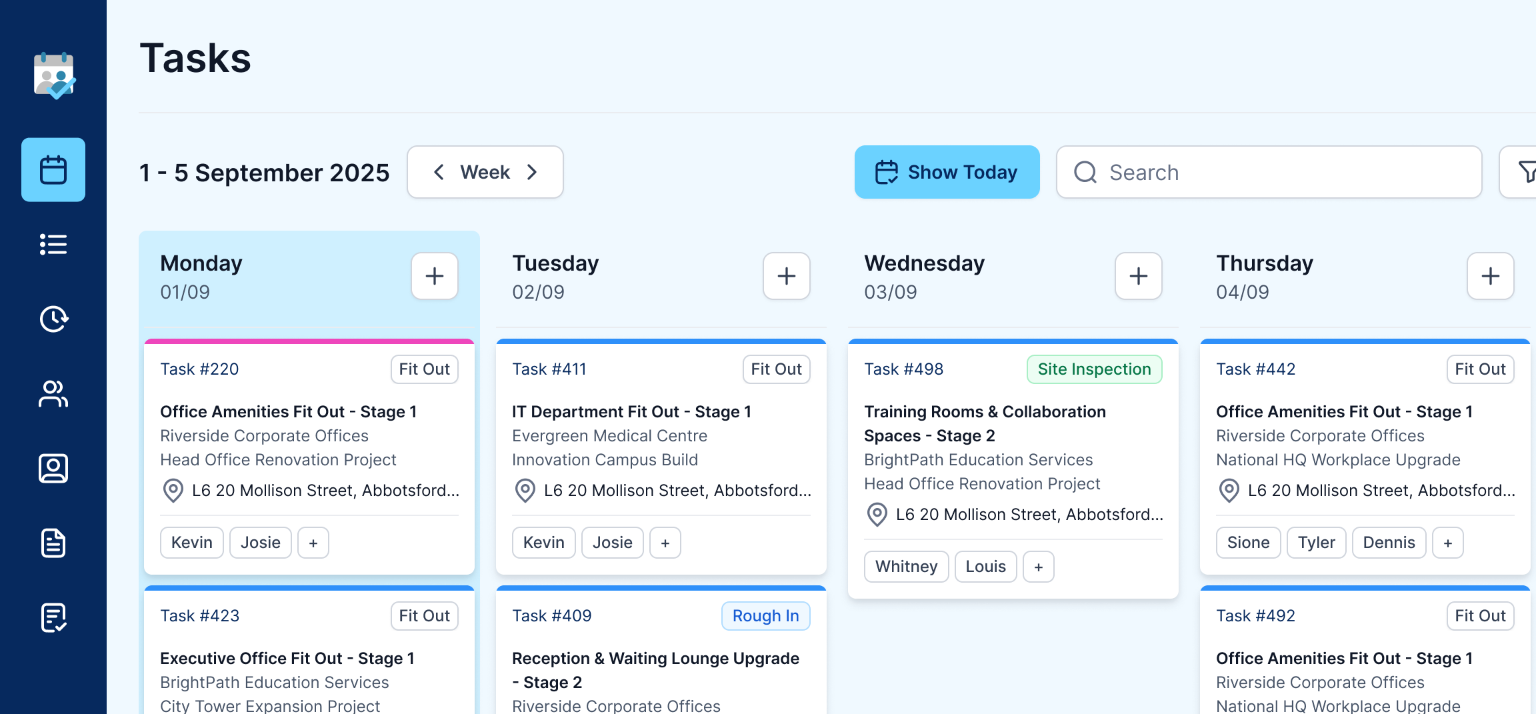Open the filter options button
This screenshot has width=1536, height=714.
click(1524, 172)
